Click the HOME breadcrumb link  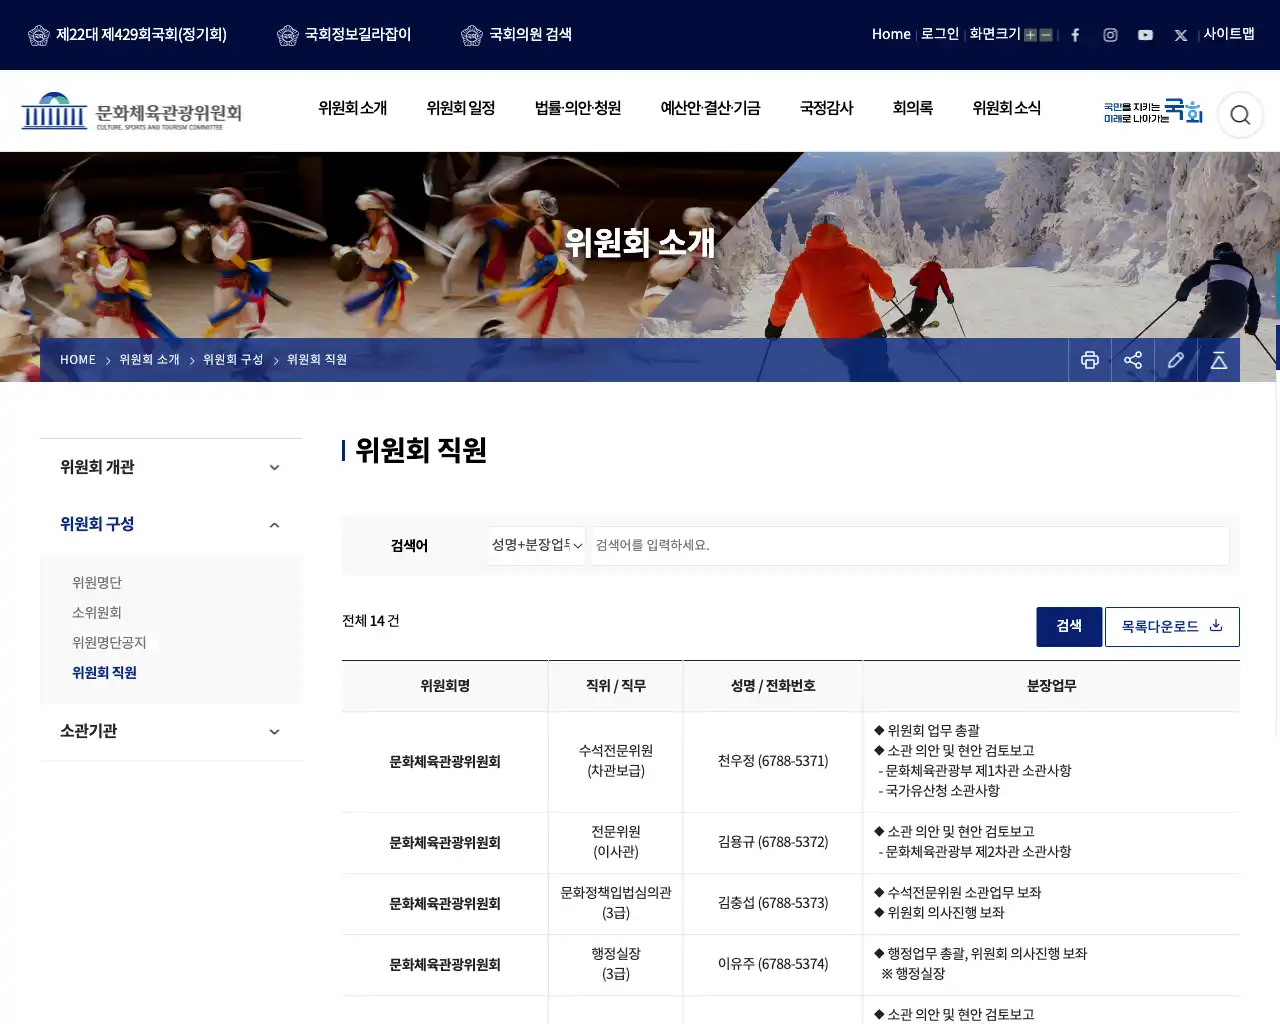click(x=78, y=360)
